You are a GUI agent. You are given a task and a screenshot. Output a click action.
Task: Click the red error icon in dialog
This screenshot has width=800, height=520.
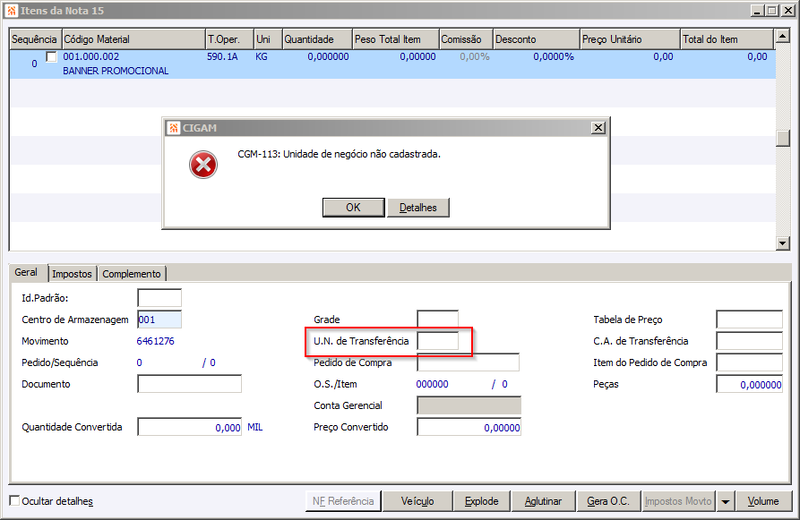[x=203, y=165]
